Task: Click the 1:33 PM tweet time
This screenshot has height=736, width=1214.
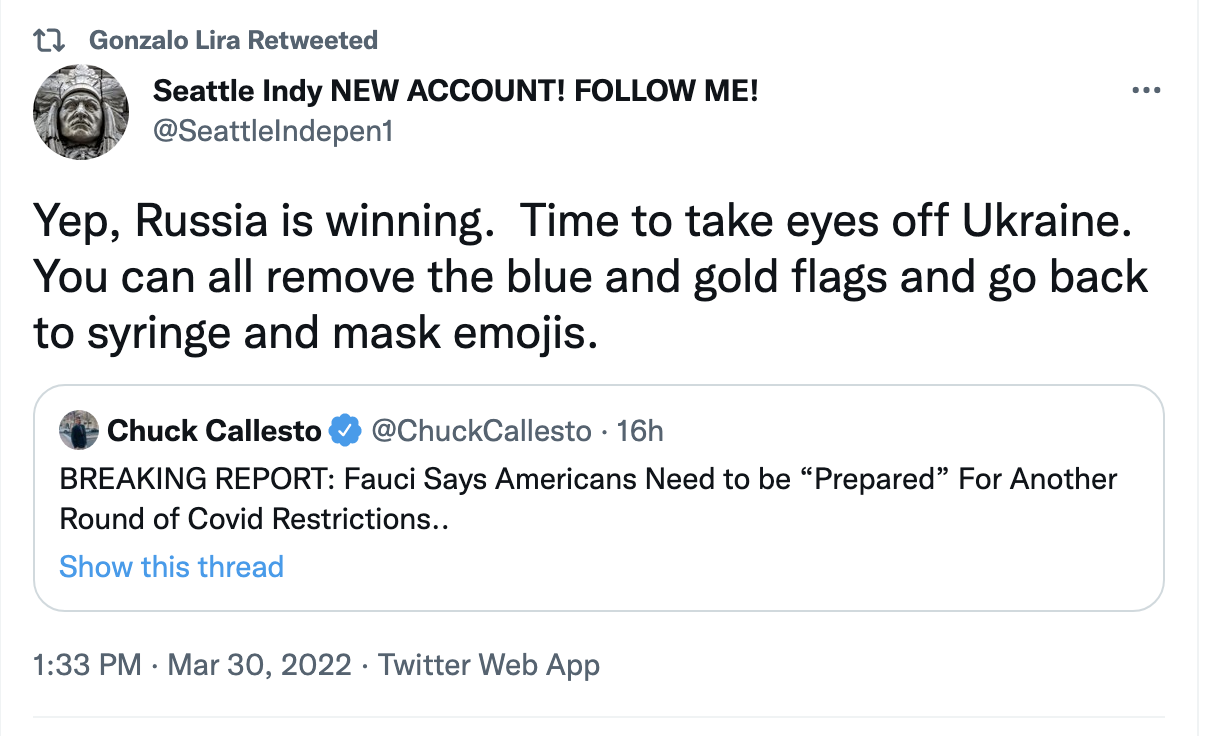Action: (x=87, y=665)
